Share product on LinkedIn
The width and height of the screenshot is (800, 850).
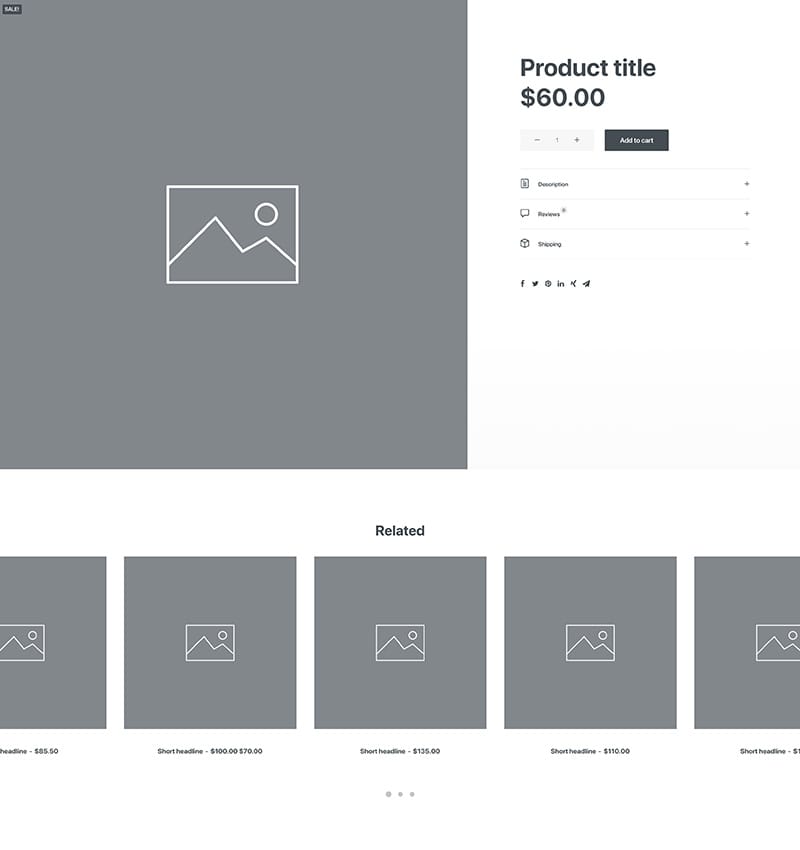(560, 284)
